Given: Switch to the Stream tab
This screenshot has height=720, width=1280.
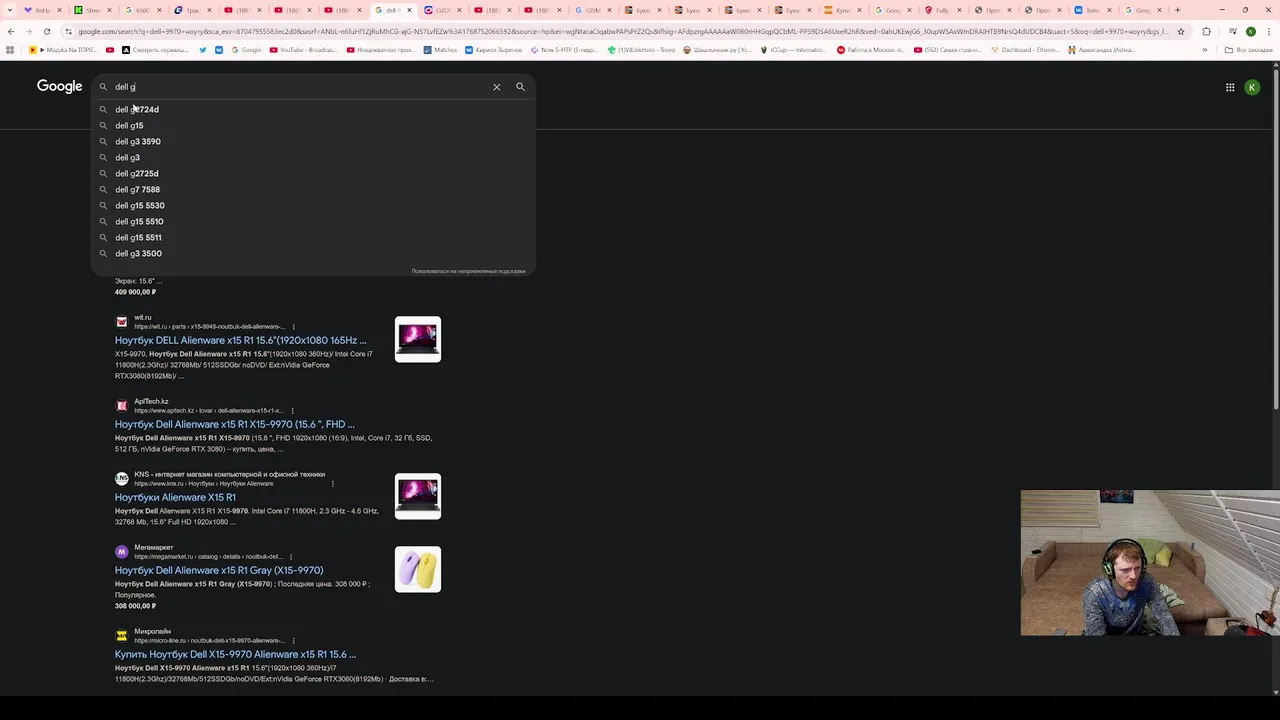Looking at the screenshot, I should coord(94,10).
